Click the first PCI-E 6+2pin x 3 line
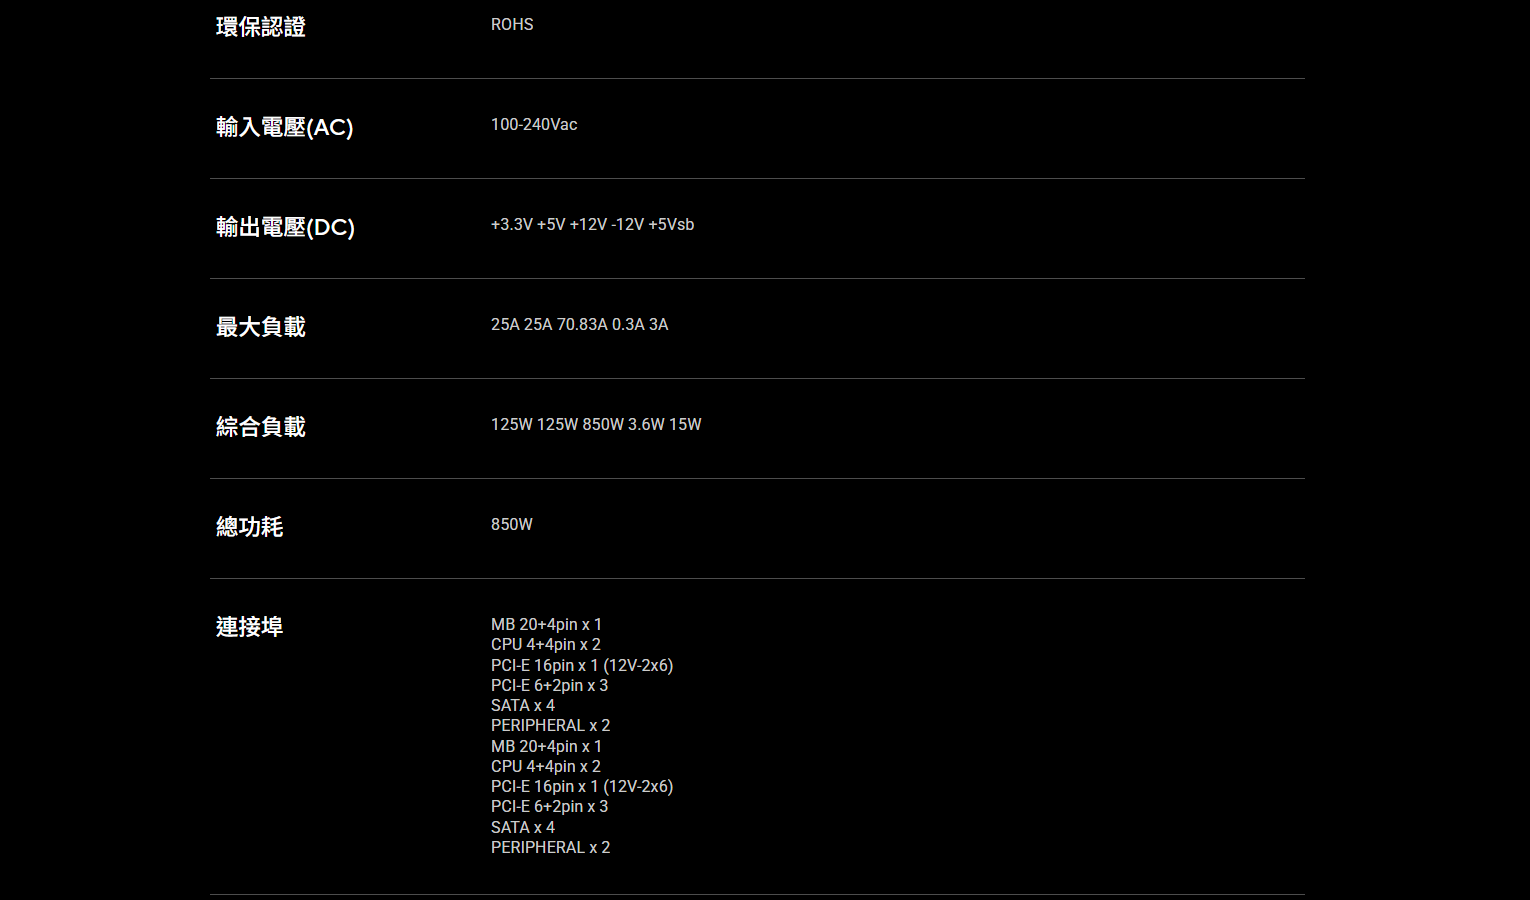 550,686
